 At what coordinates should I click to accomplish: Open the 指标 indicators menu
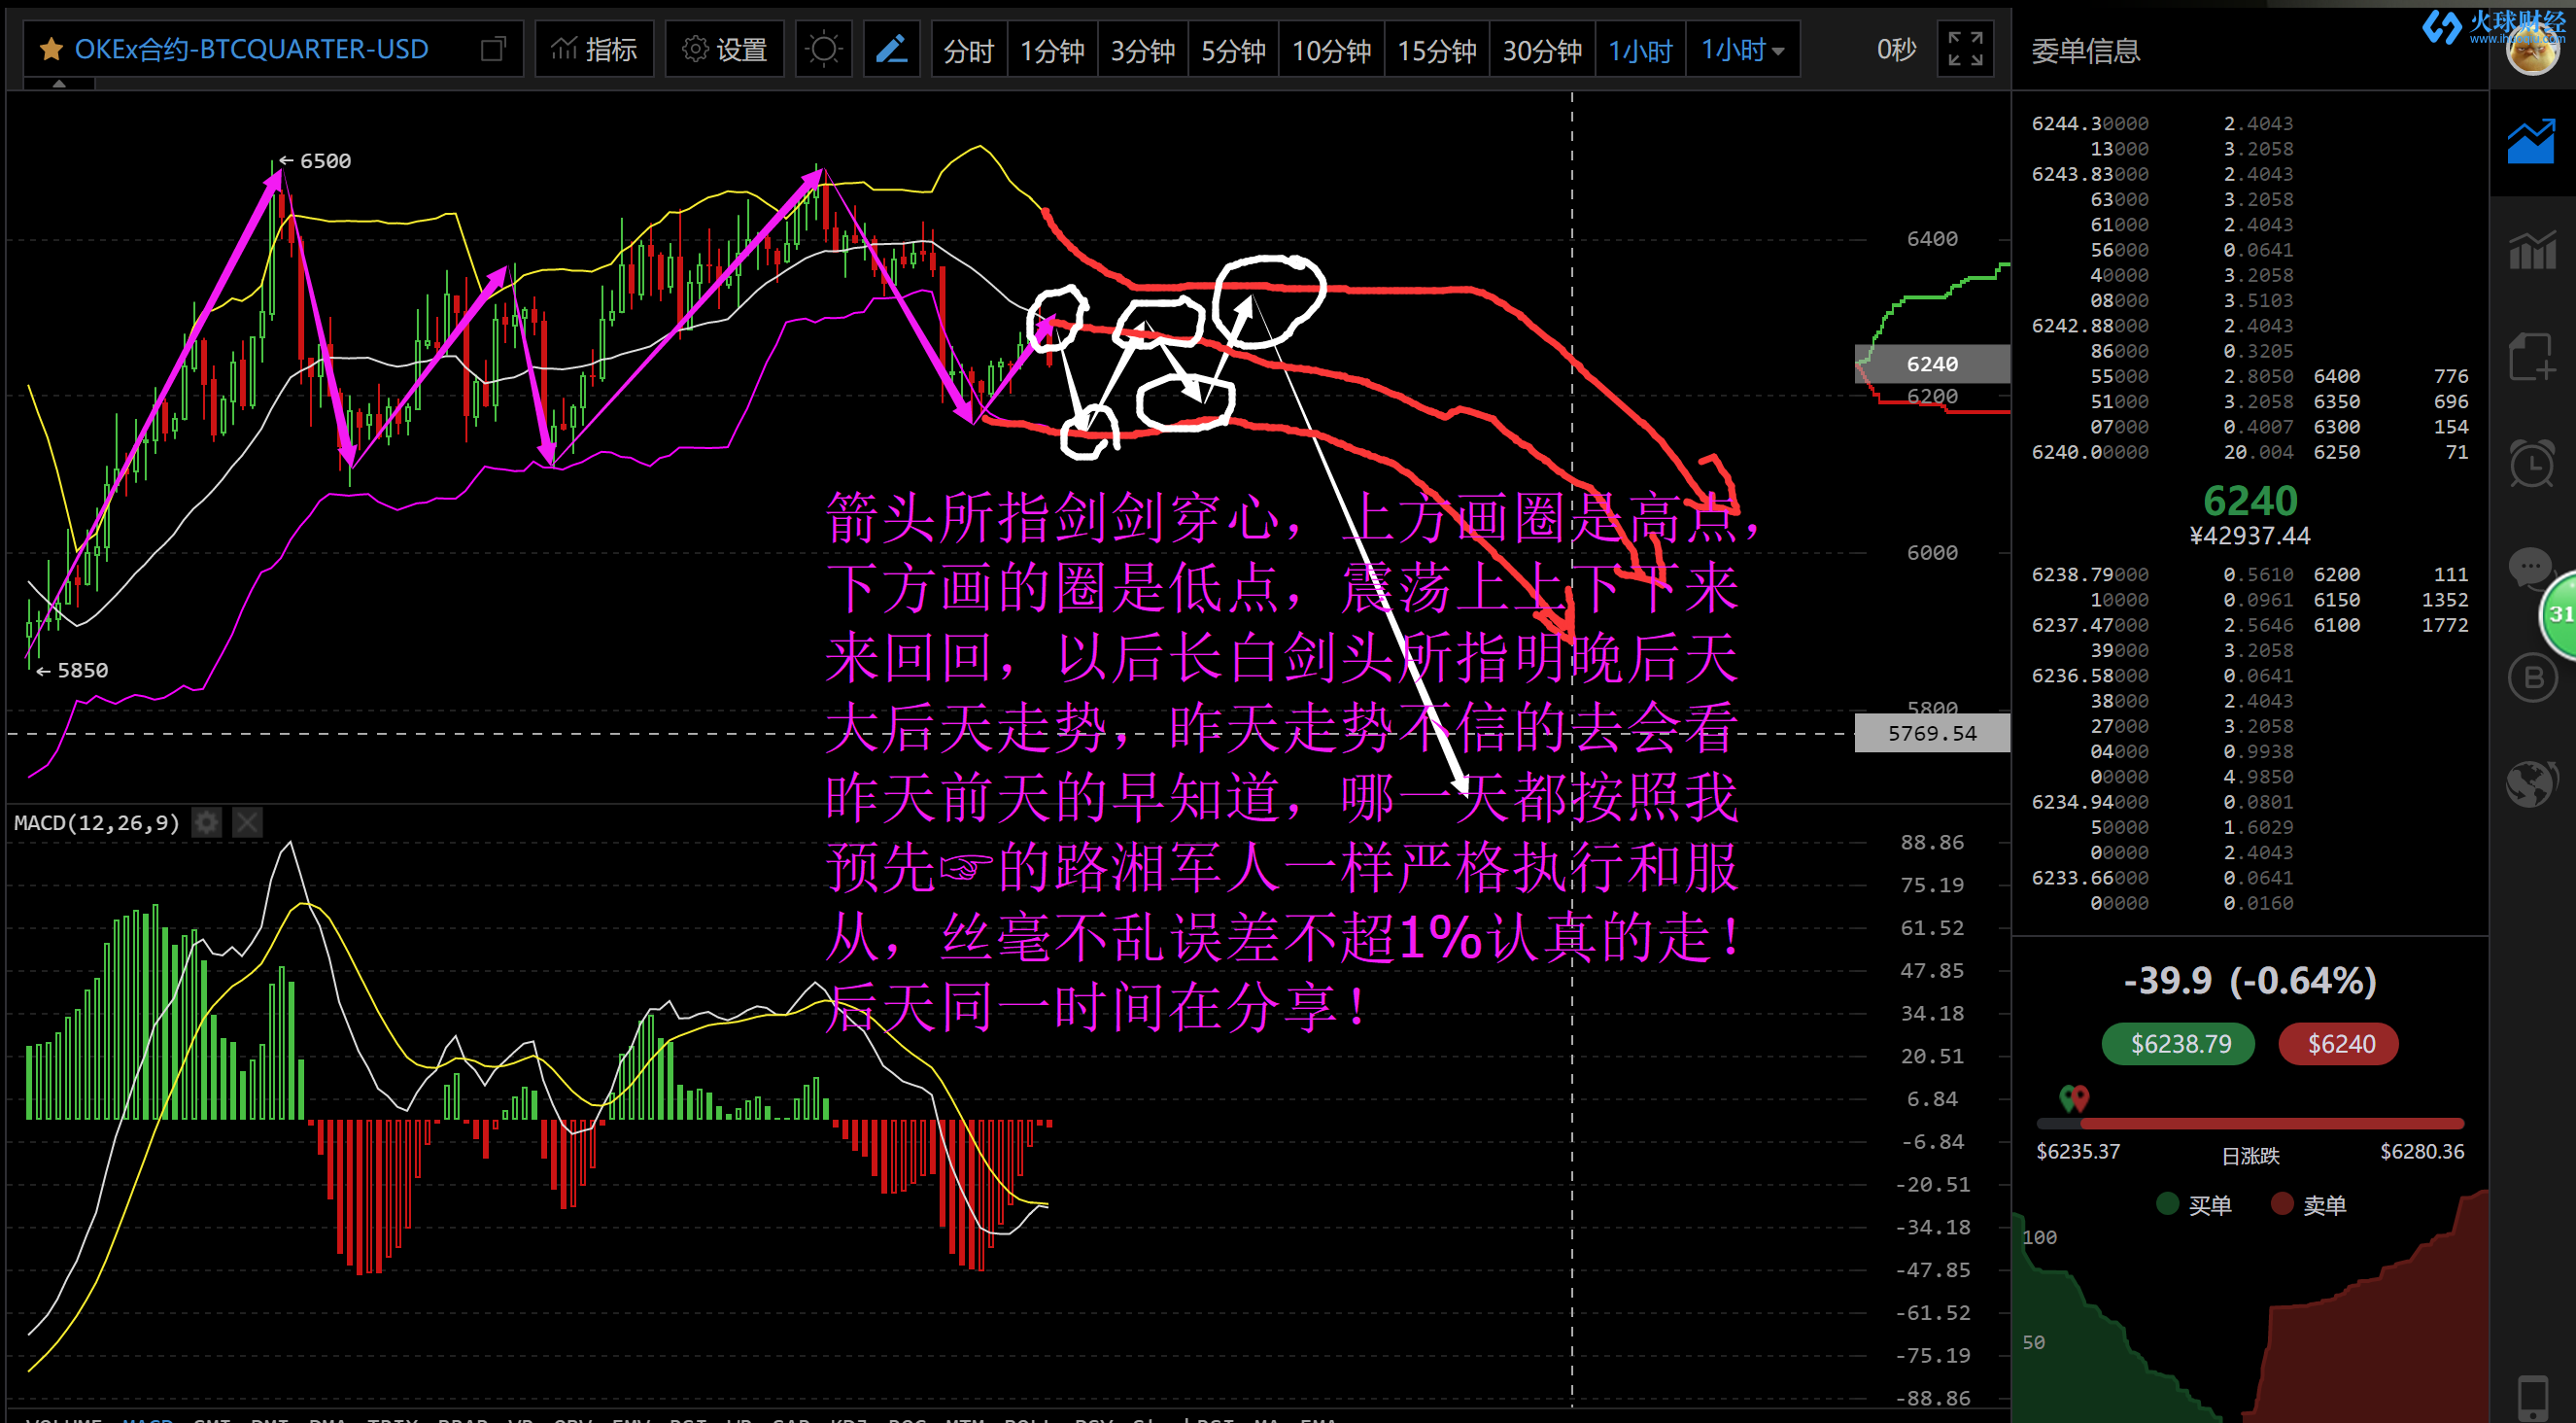(594, 49)
